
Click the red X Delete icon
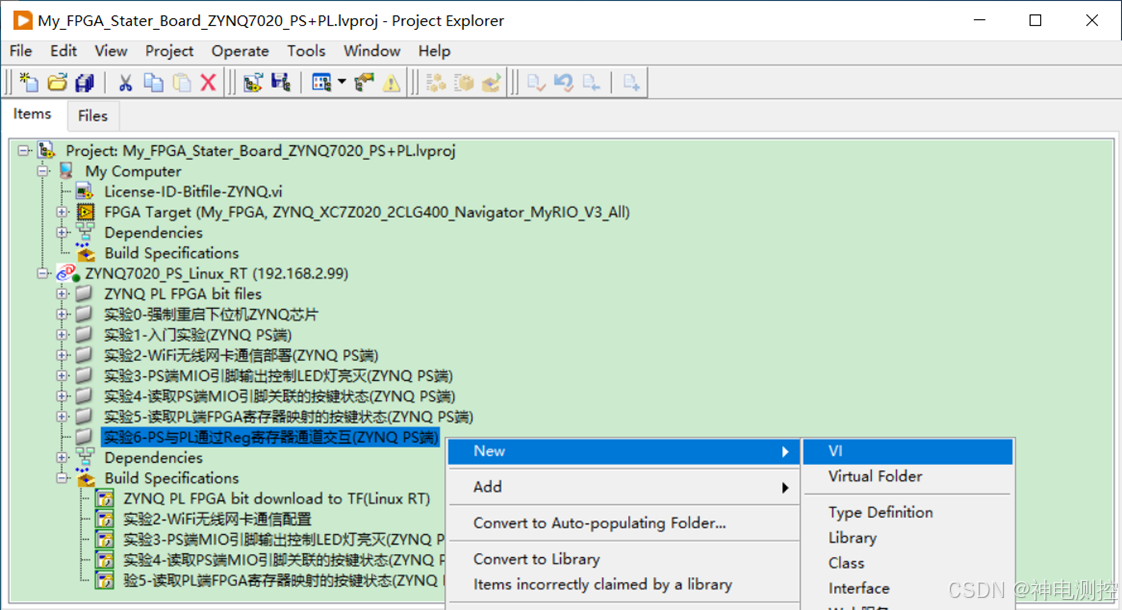[x=208, y=82]
